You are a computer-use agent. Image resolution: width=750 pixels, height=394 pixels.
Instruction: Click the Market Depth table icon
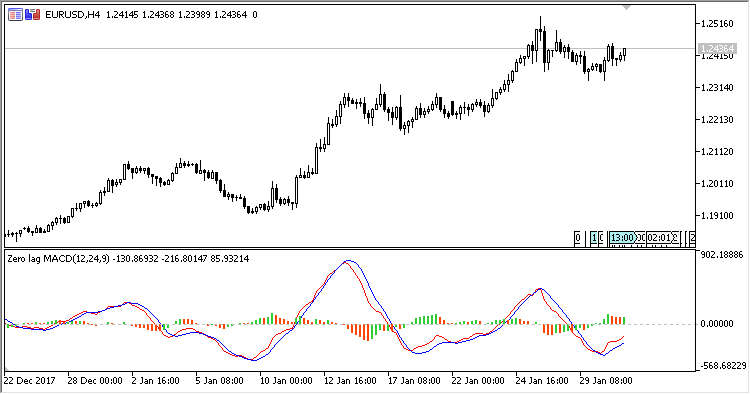pyautogui.click(x=15, y=15)
